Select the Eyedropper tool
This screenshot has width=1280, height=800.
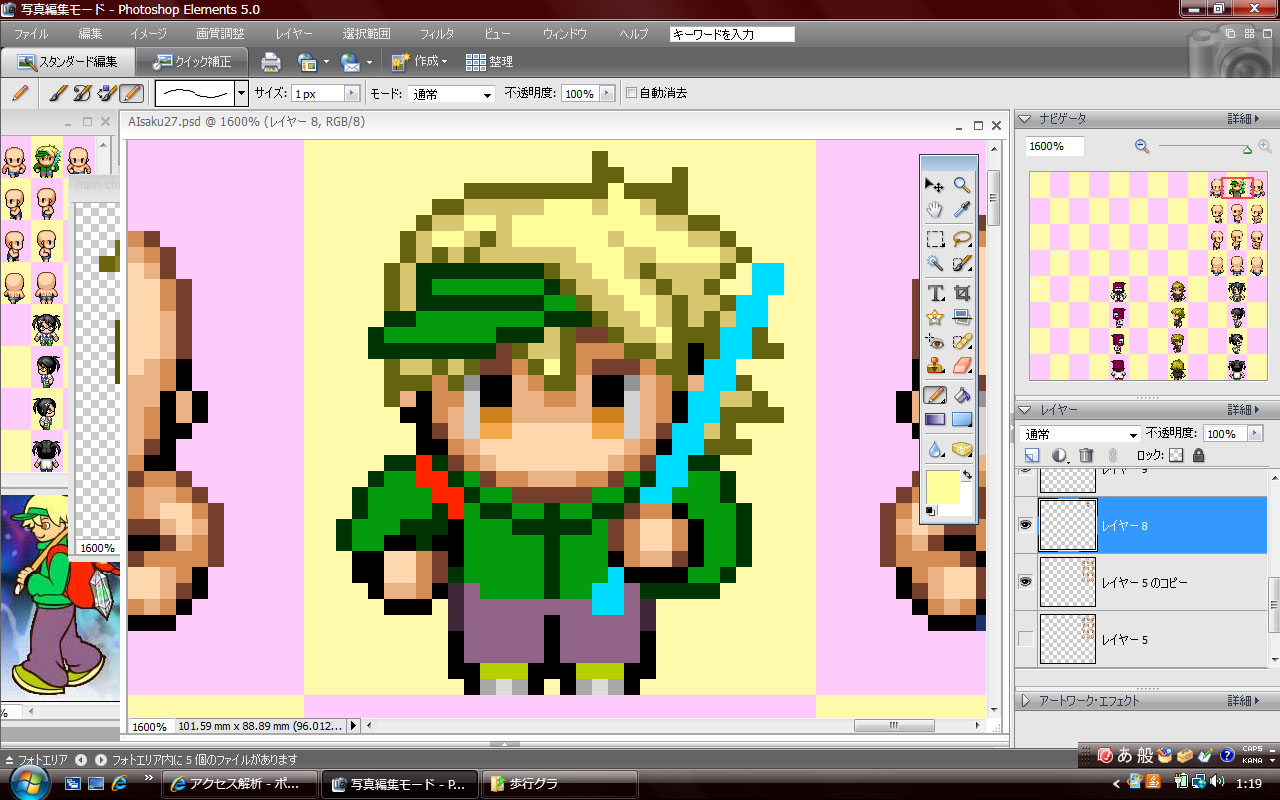coord(962,210)
